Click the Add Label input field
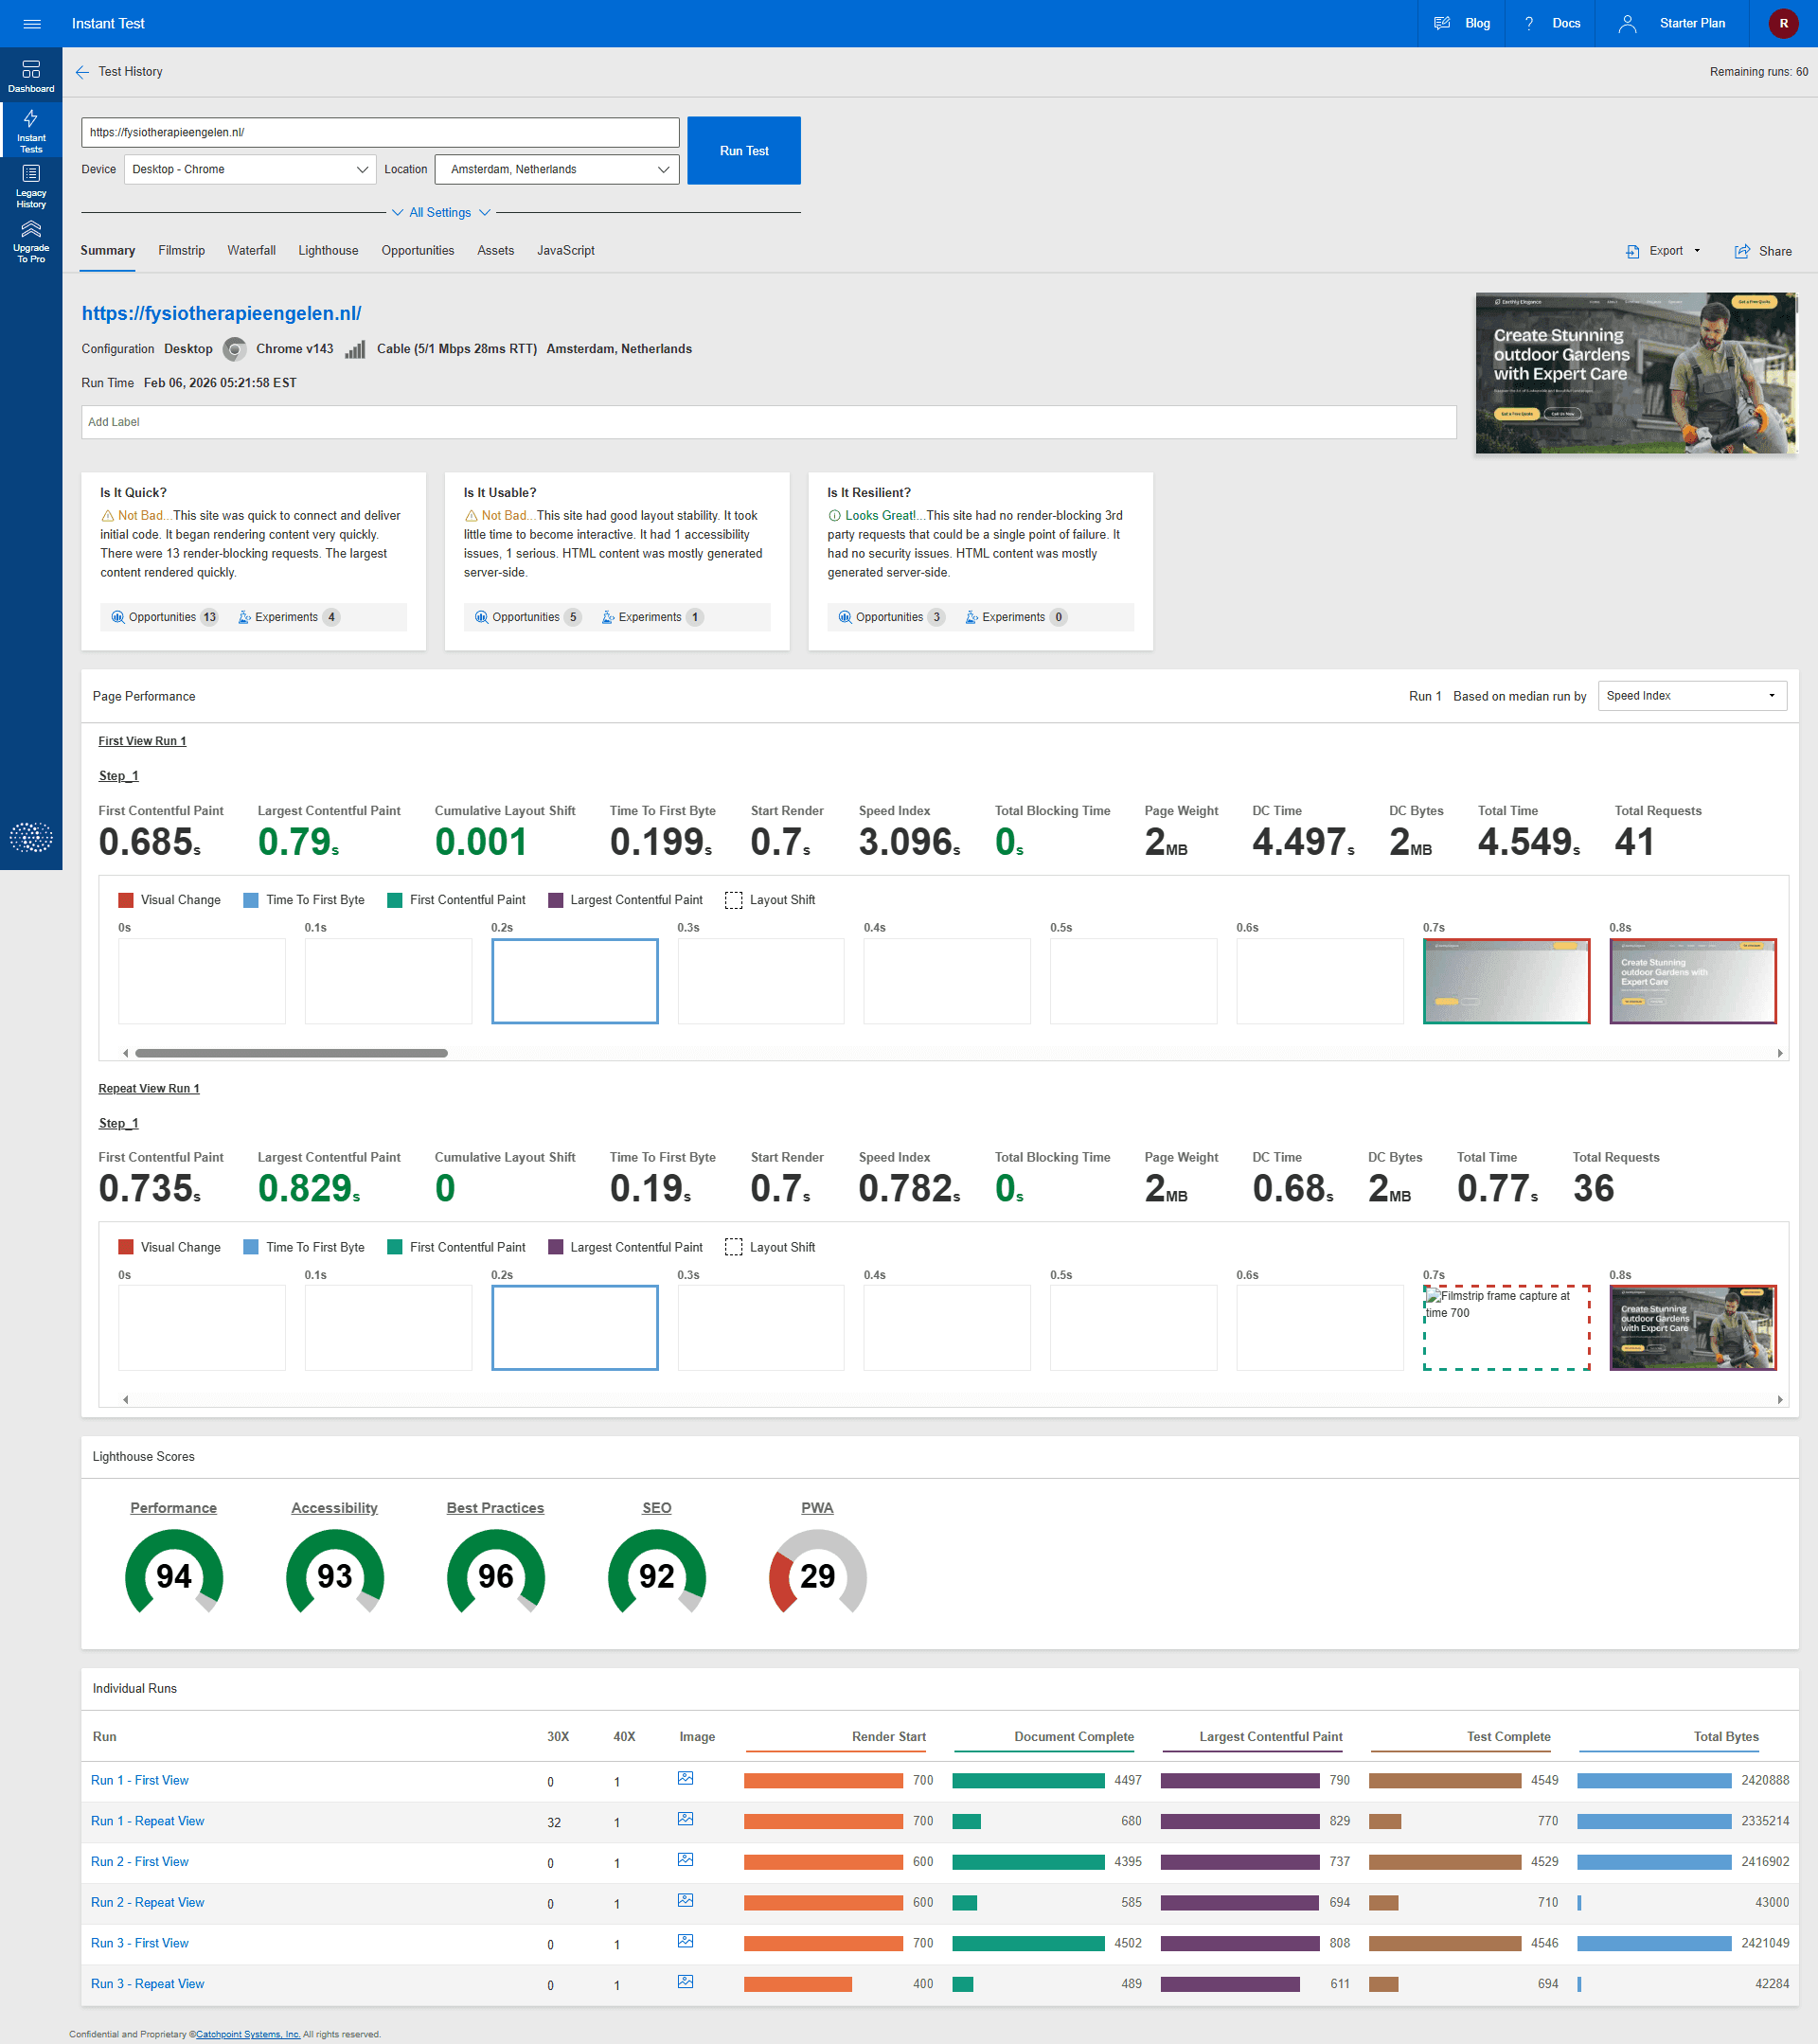This screenshot has height=2044, width=1818. [768, 422]
